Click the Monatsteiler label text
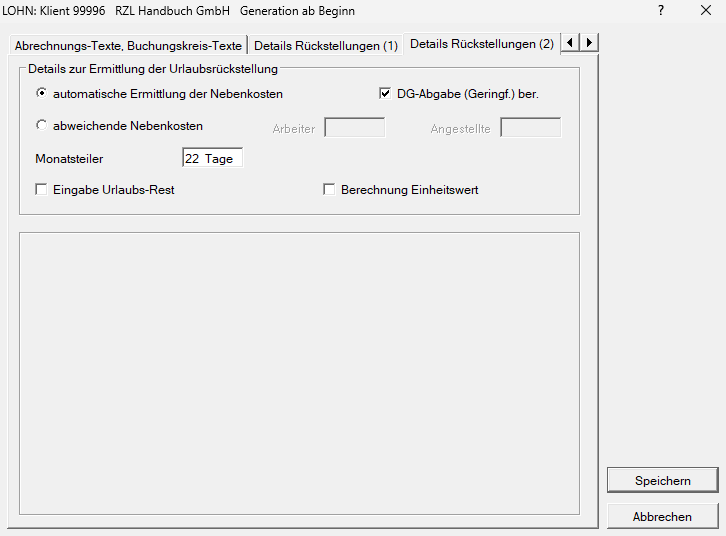The image size is (726, 536). [x=69, y=159]
